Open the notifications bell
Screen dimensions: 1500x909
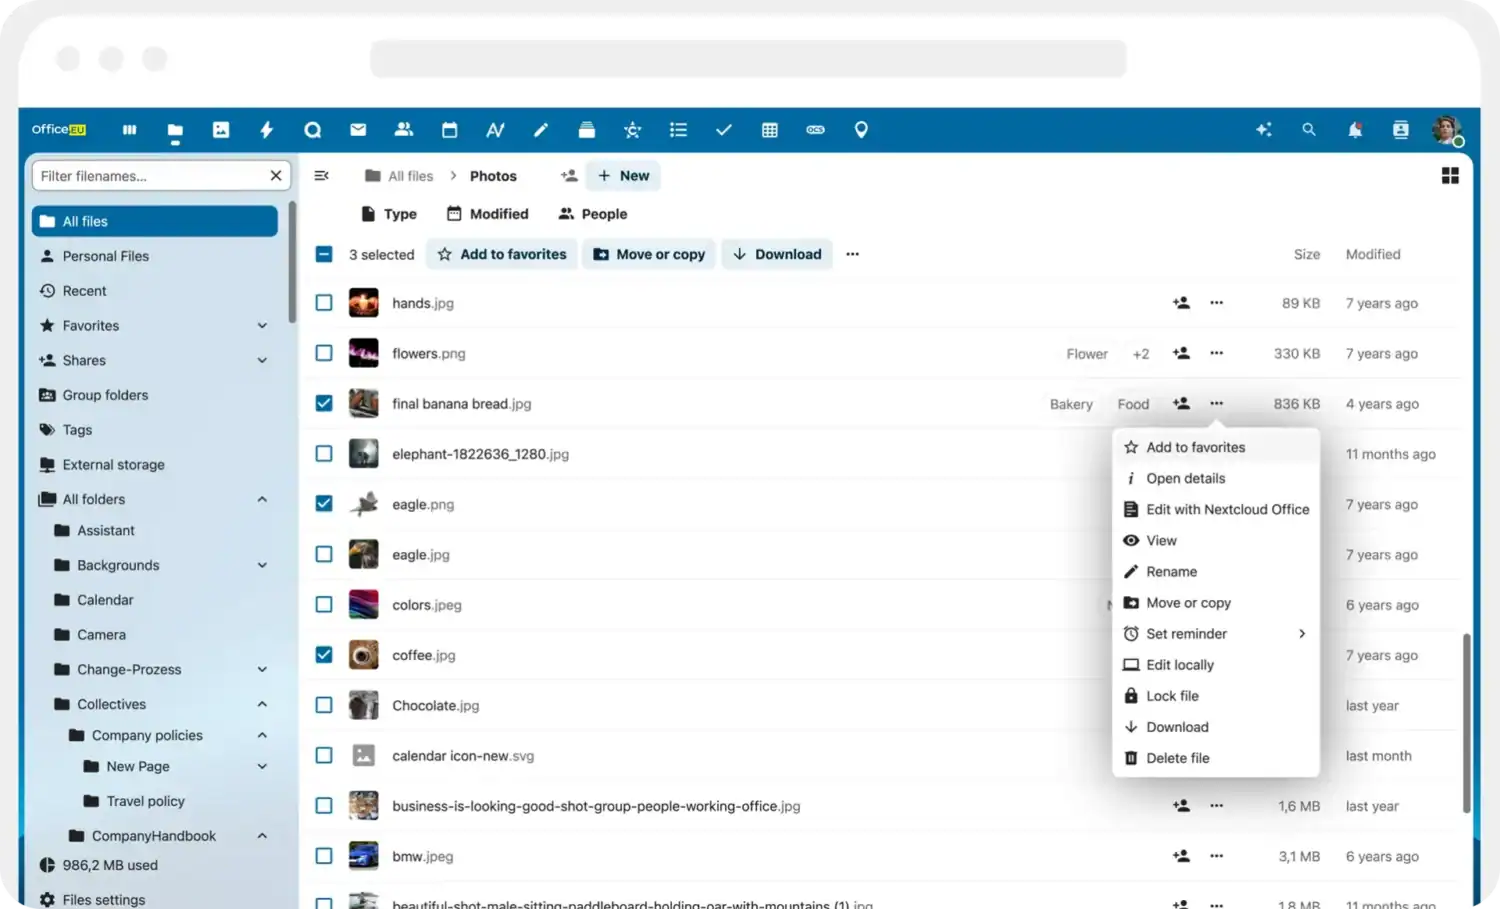tap(1355, 130)
